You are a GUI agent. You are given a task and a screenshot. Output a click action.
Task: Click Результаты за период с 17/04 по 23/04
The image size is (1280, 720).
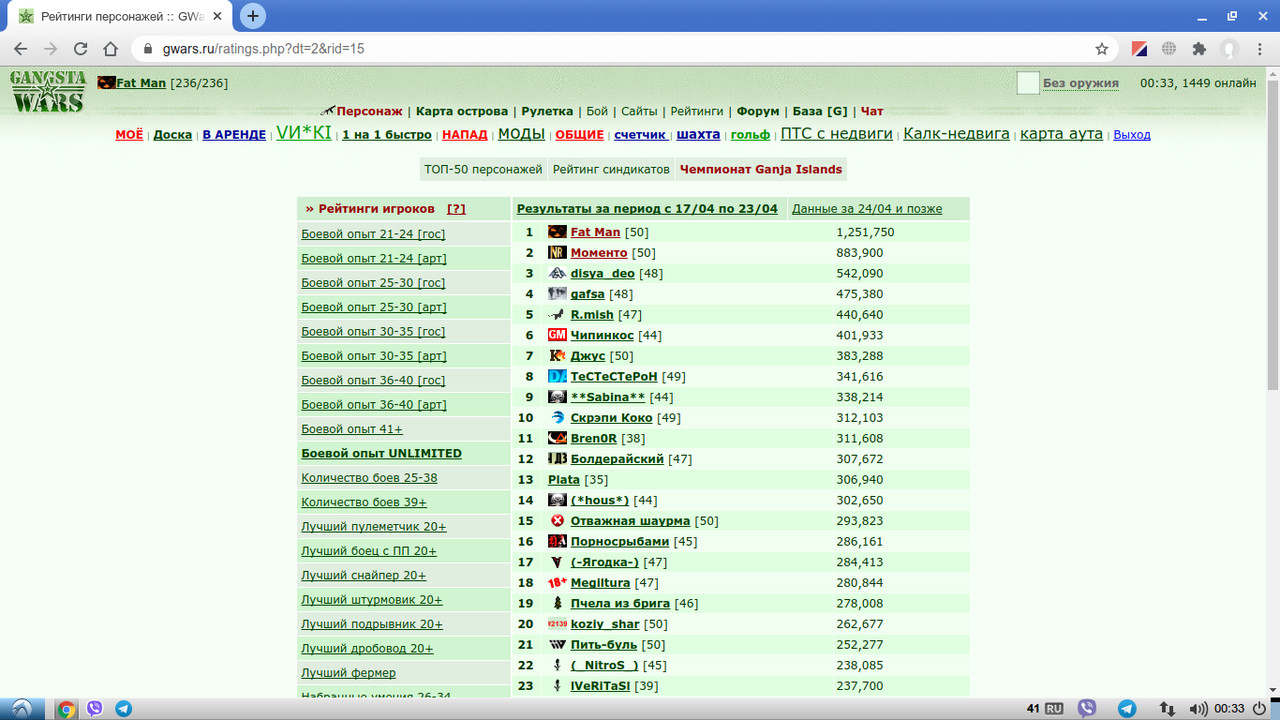point(647,209)
